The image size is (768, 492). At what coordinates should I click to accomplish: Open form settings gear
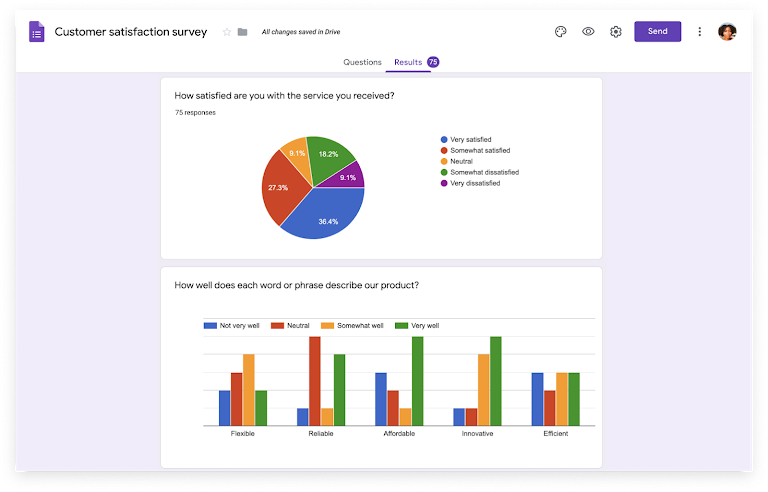(x=616, y=31)
